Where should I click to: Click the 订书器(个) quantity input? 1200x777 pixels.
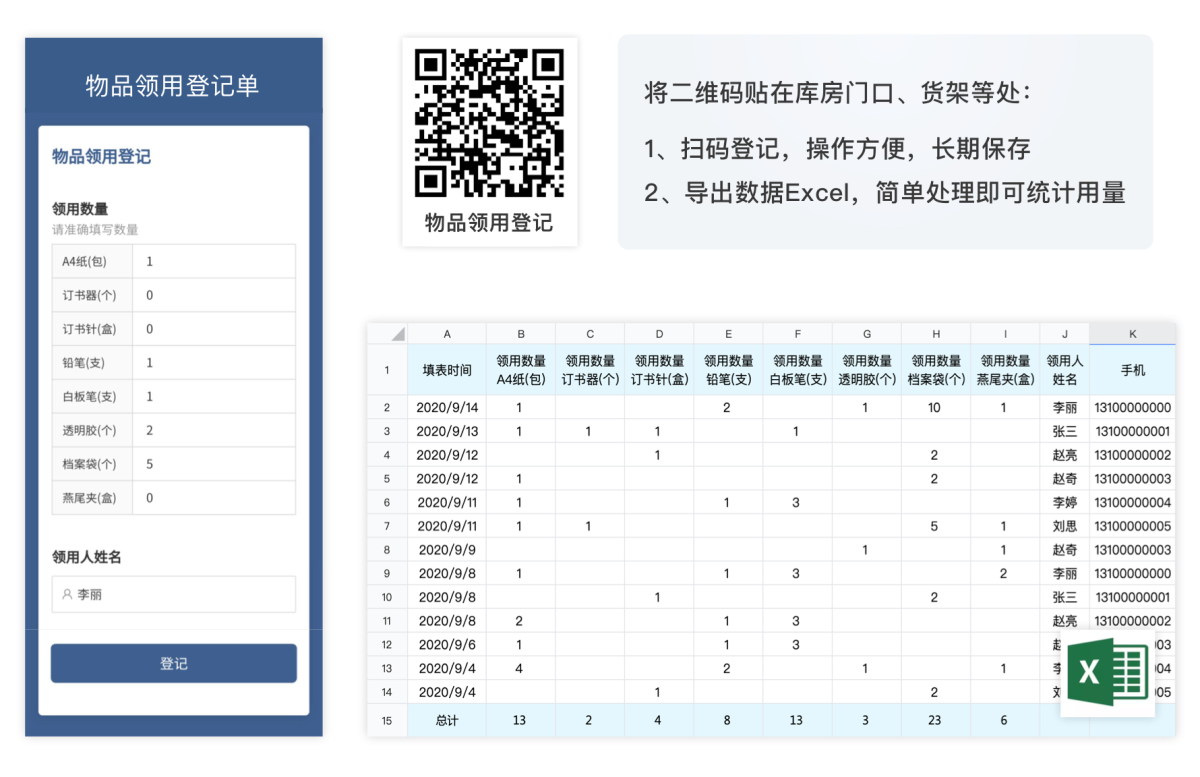point(214,295)
